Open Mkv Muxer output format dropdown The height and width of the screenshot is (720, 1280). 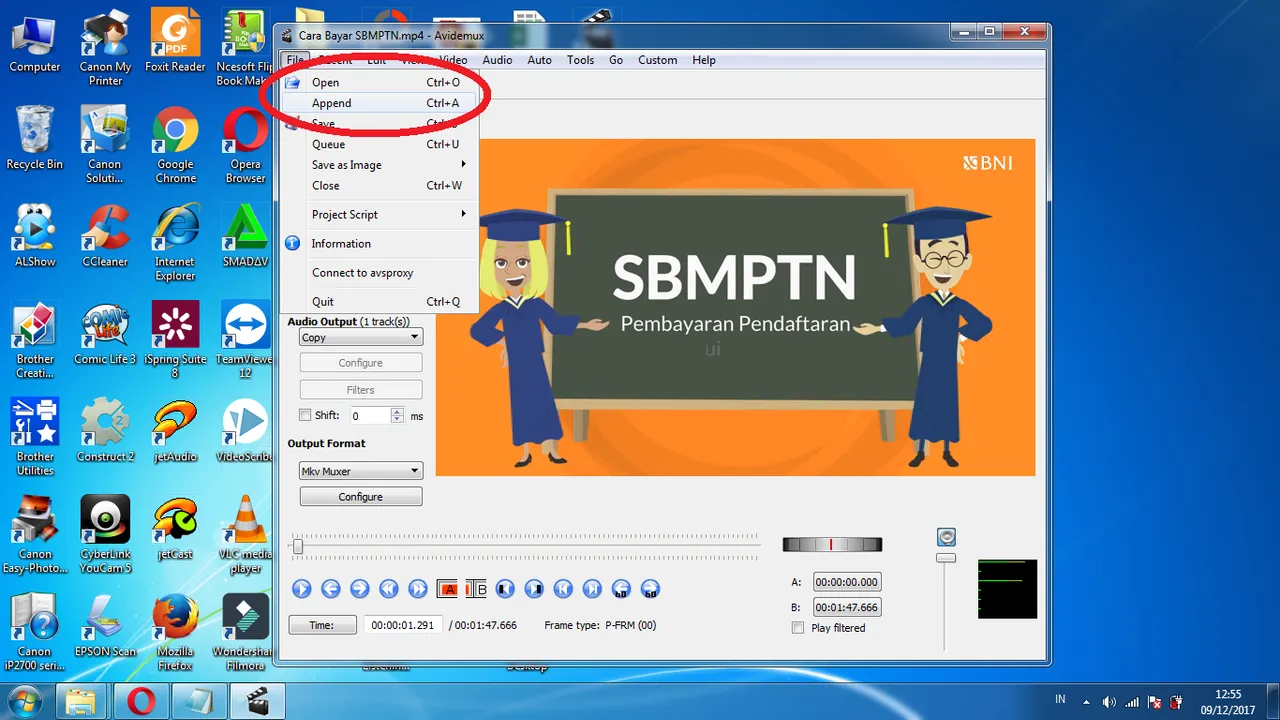coord(361,471)
